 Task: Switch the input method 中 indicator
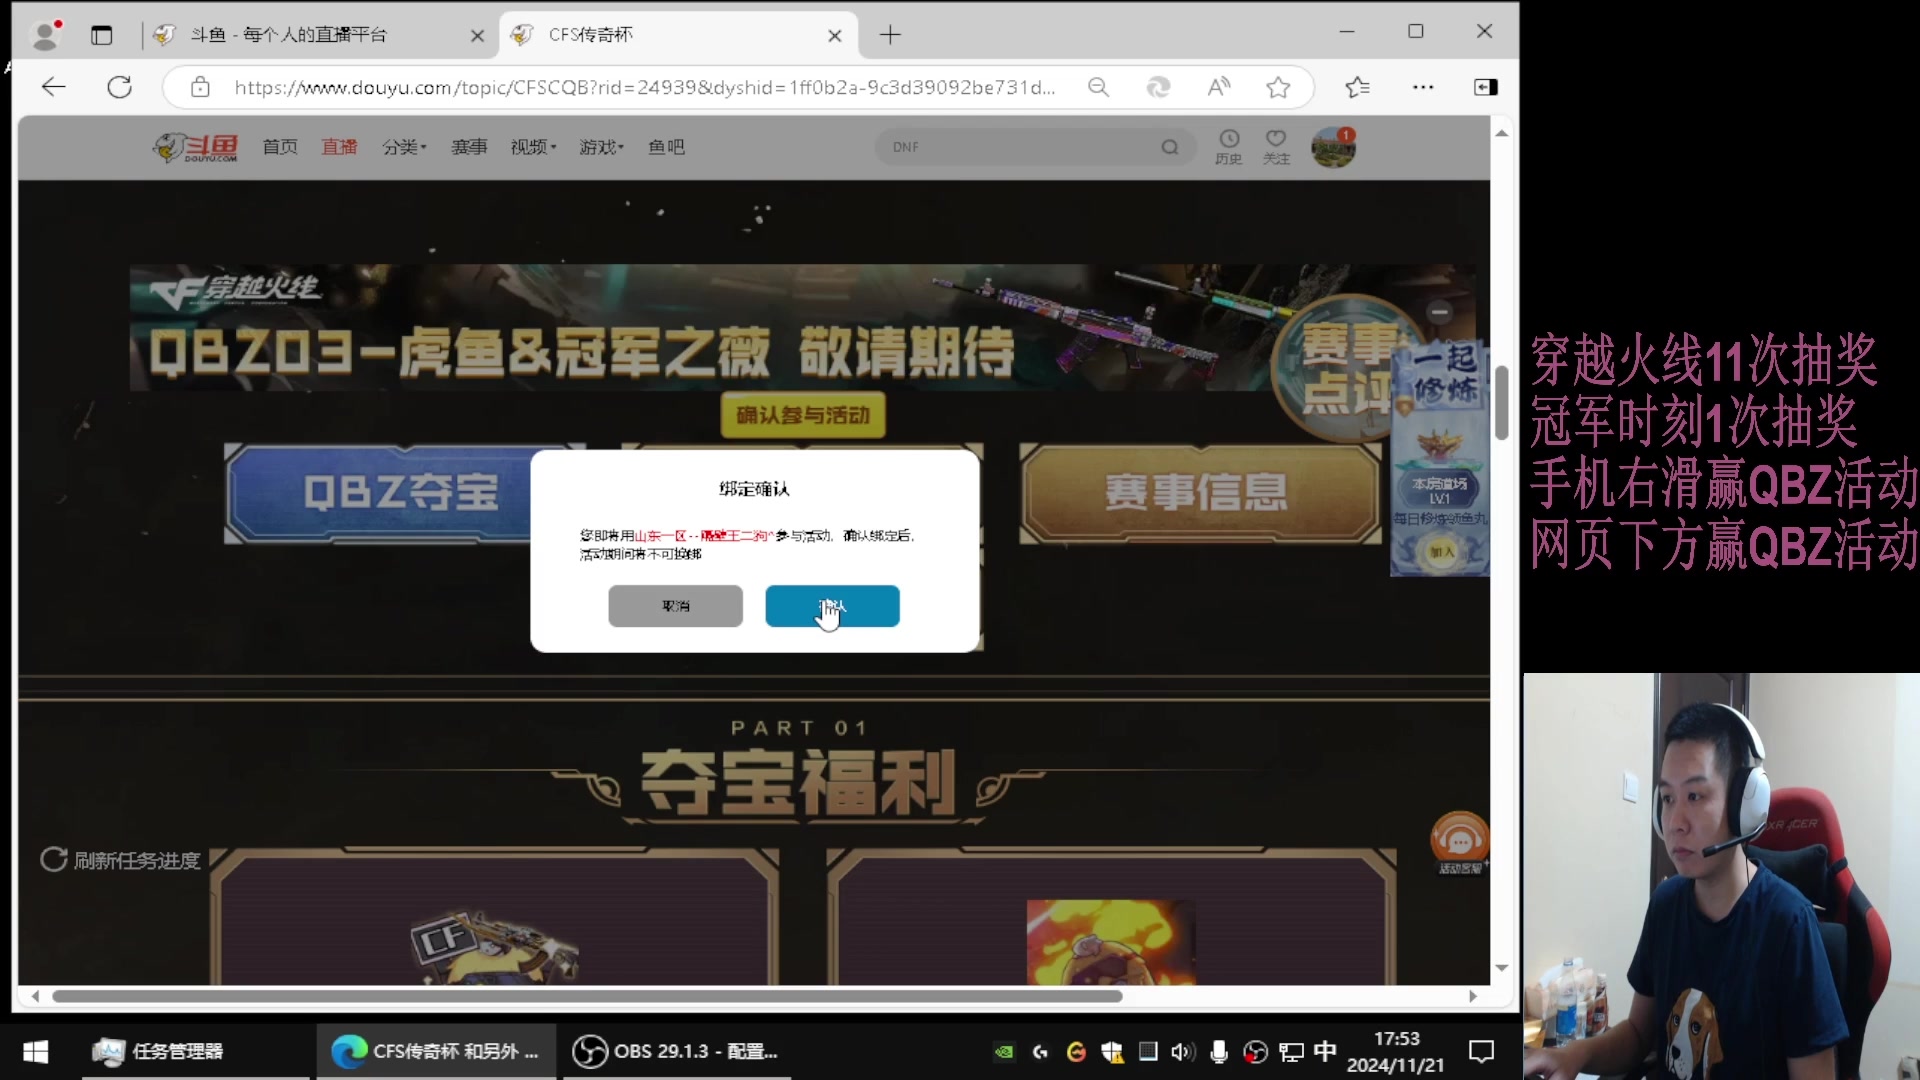coord(1325,1051)
